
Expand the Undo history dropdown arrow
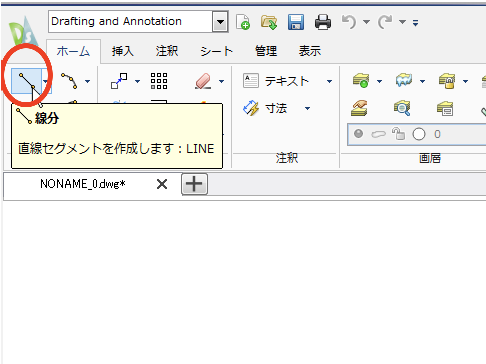[x=366, y=22]
